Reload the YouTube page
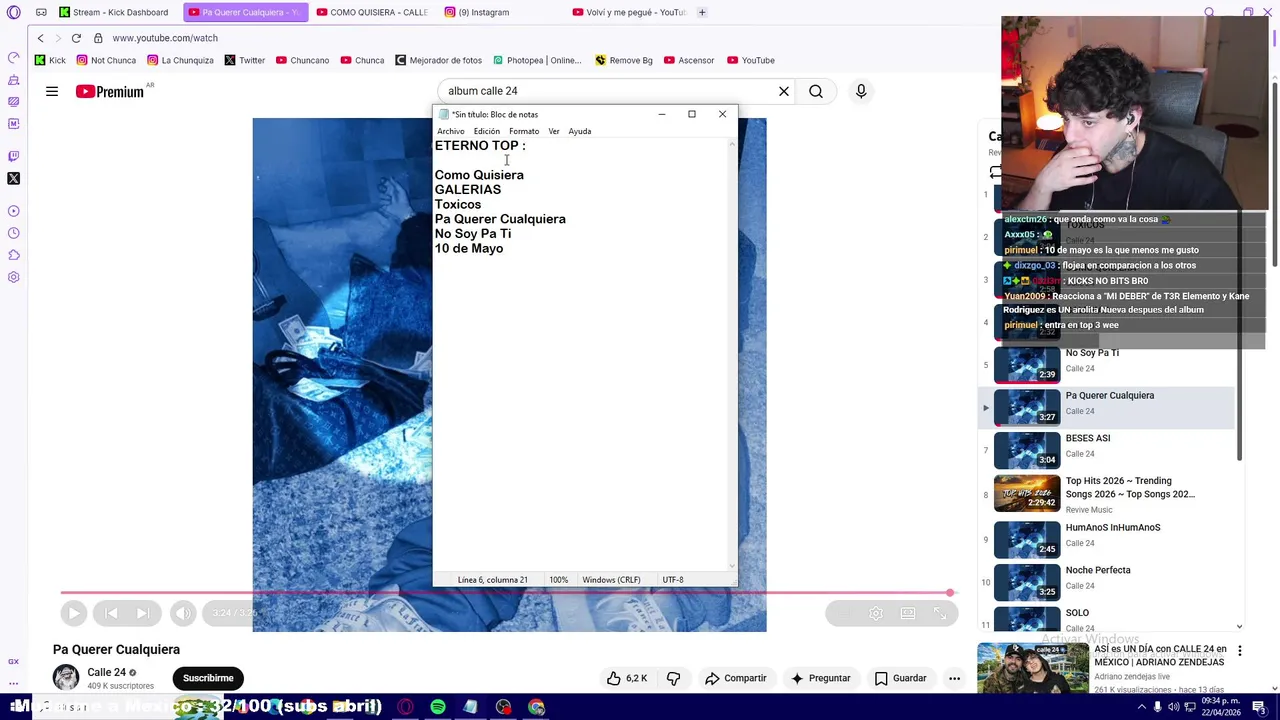Screen dimensions: 1280x720 click(76, 38)
